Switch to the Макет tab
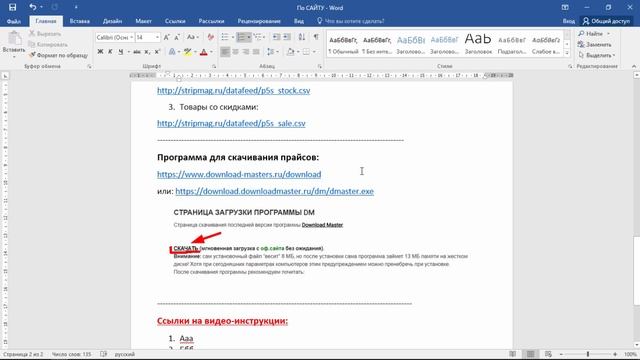Screen dimensions: 640x360 (x=143, y=21)
